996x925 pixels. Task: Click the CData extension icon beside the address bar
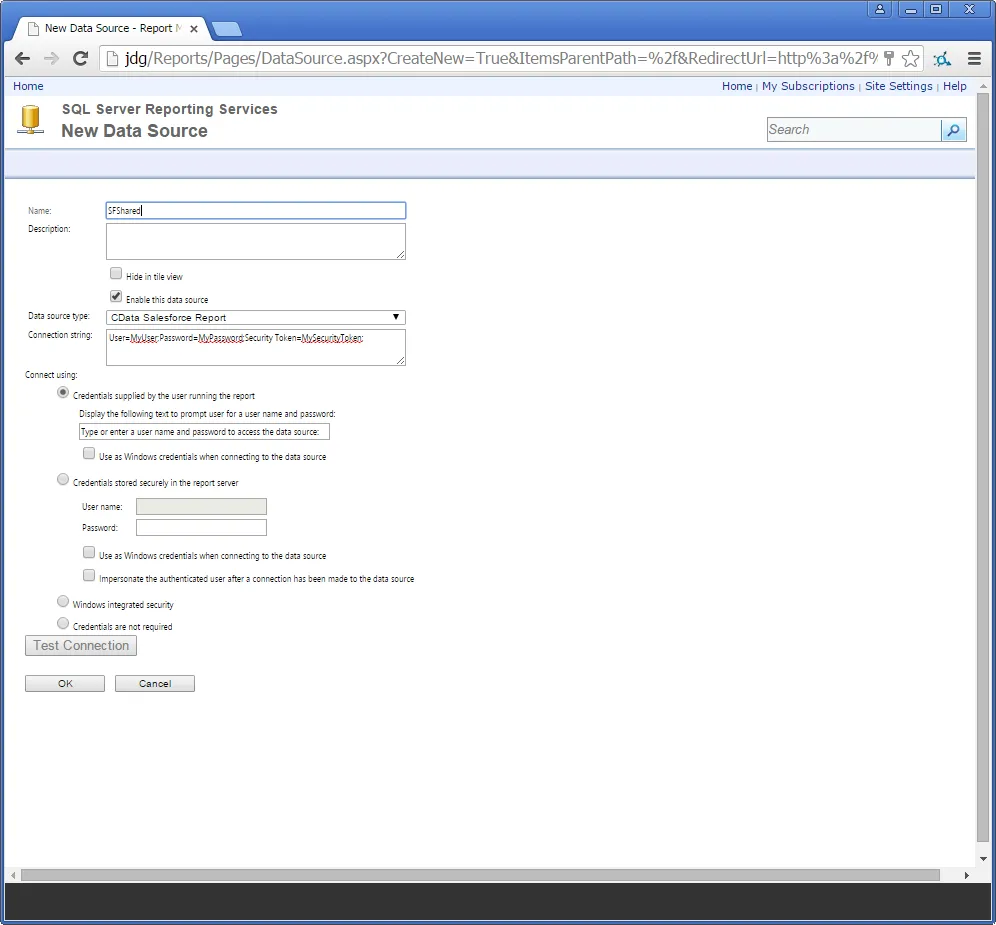click(941, 58)
